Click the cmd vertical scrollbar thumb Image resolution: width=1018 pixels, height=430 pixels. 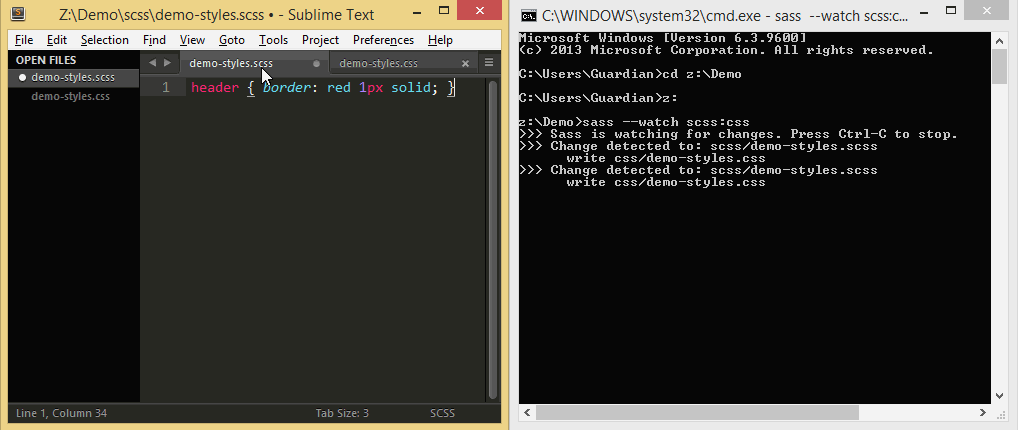(x=1000, y=65)
